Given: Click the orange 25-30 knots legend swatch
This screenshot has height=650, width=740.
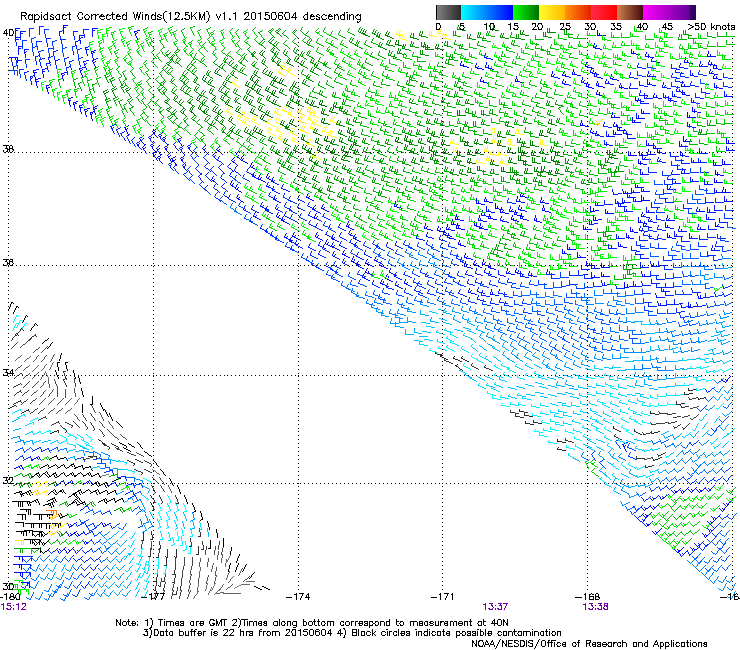Looking at the screenshot, I should click(x=578, y=12).
